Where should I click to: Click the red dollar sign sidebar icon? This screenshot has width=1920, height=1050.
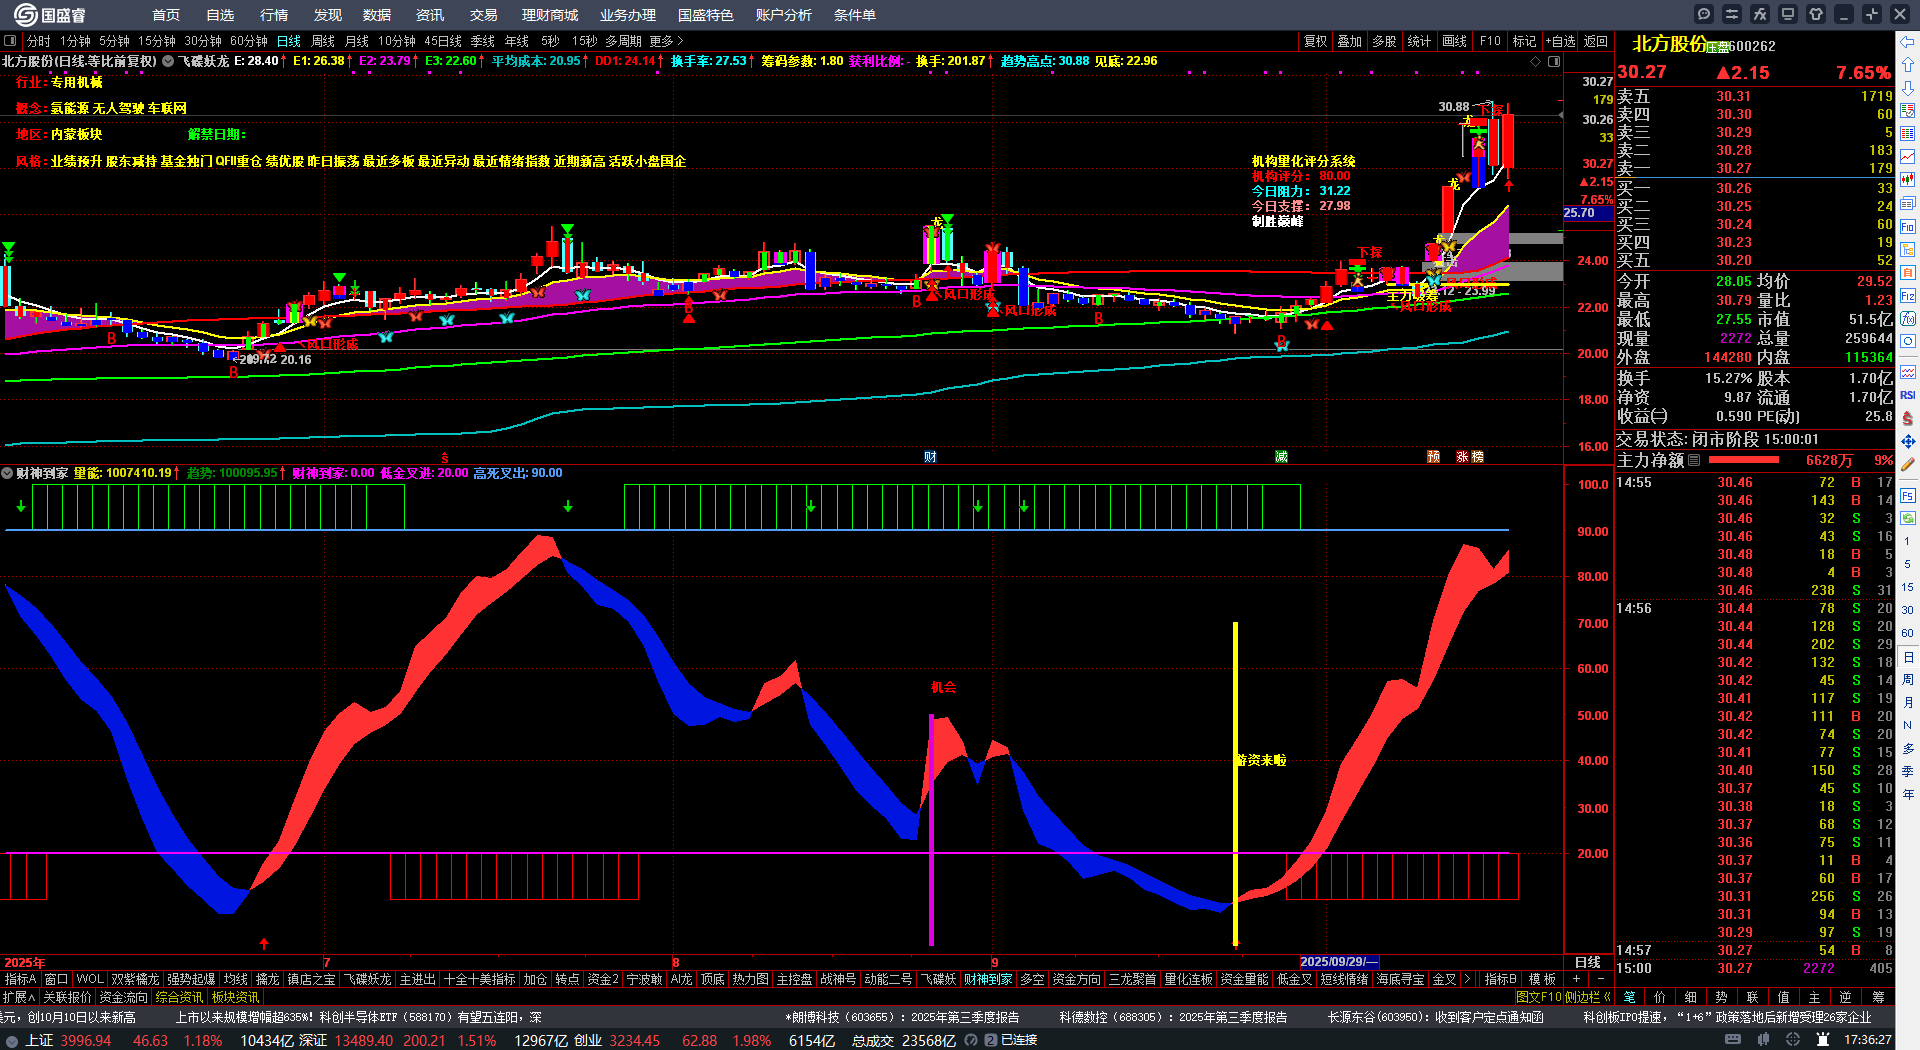(x=1908, y=418)
